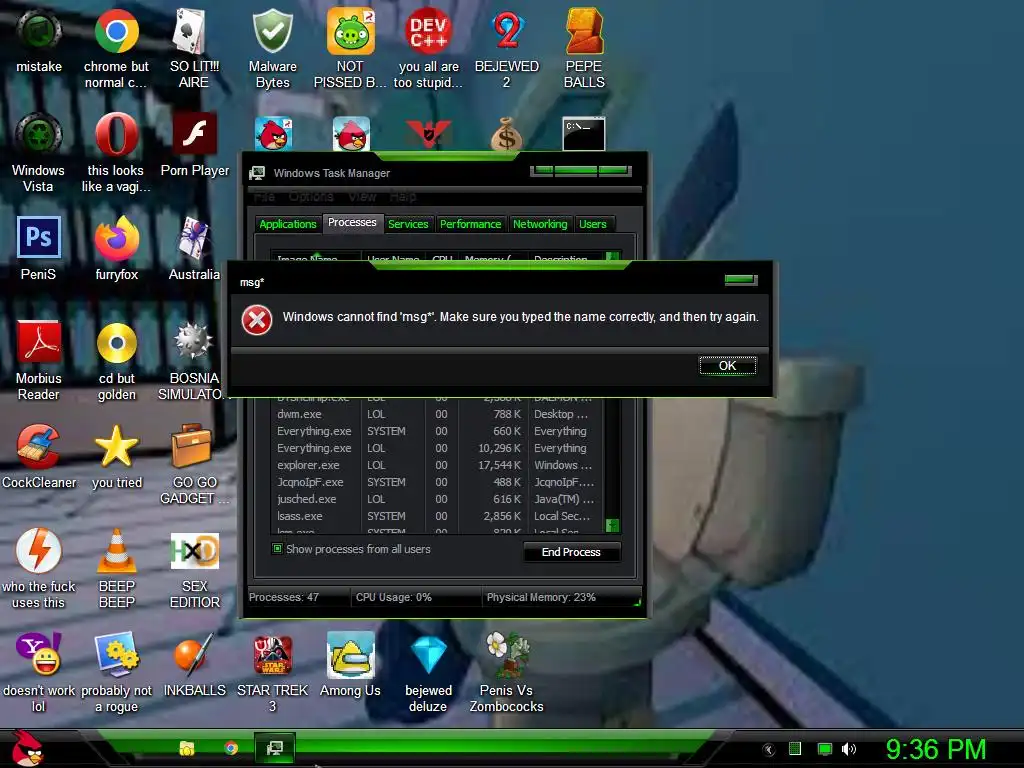The image size is (1024, 768).
Task: Click the green Task Manager CPU tray icon
Action: pos(795,749)
